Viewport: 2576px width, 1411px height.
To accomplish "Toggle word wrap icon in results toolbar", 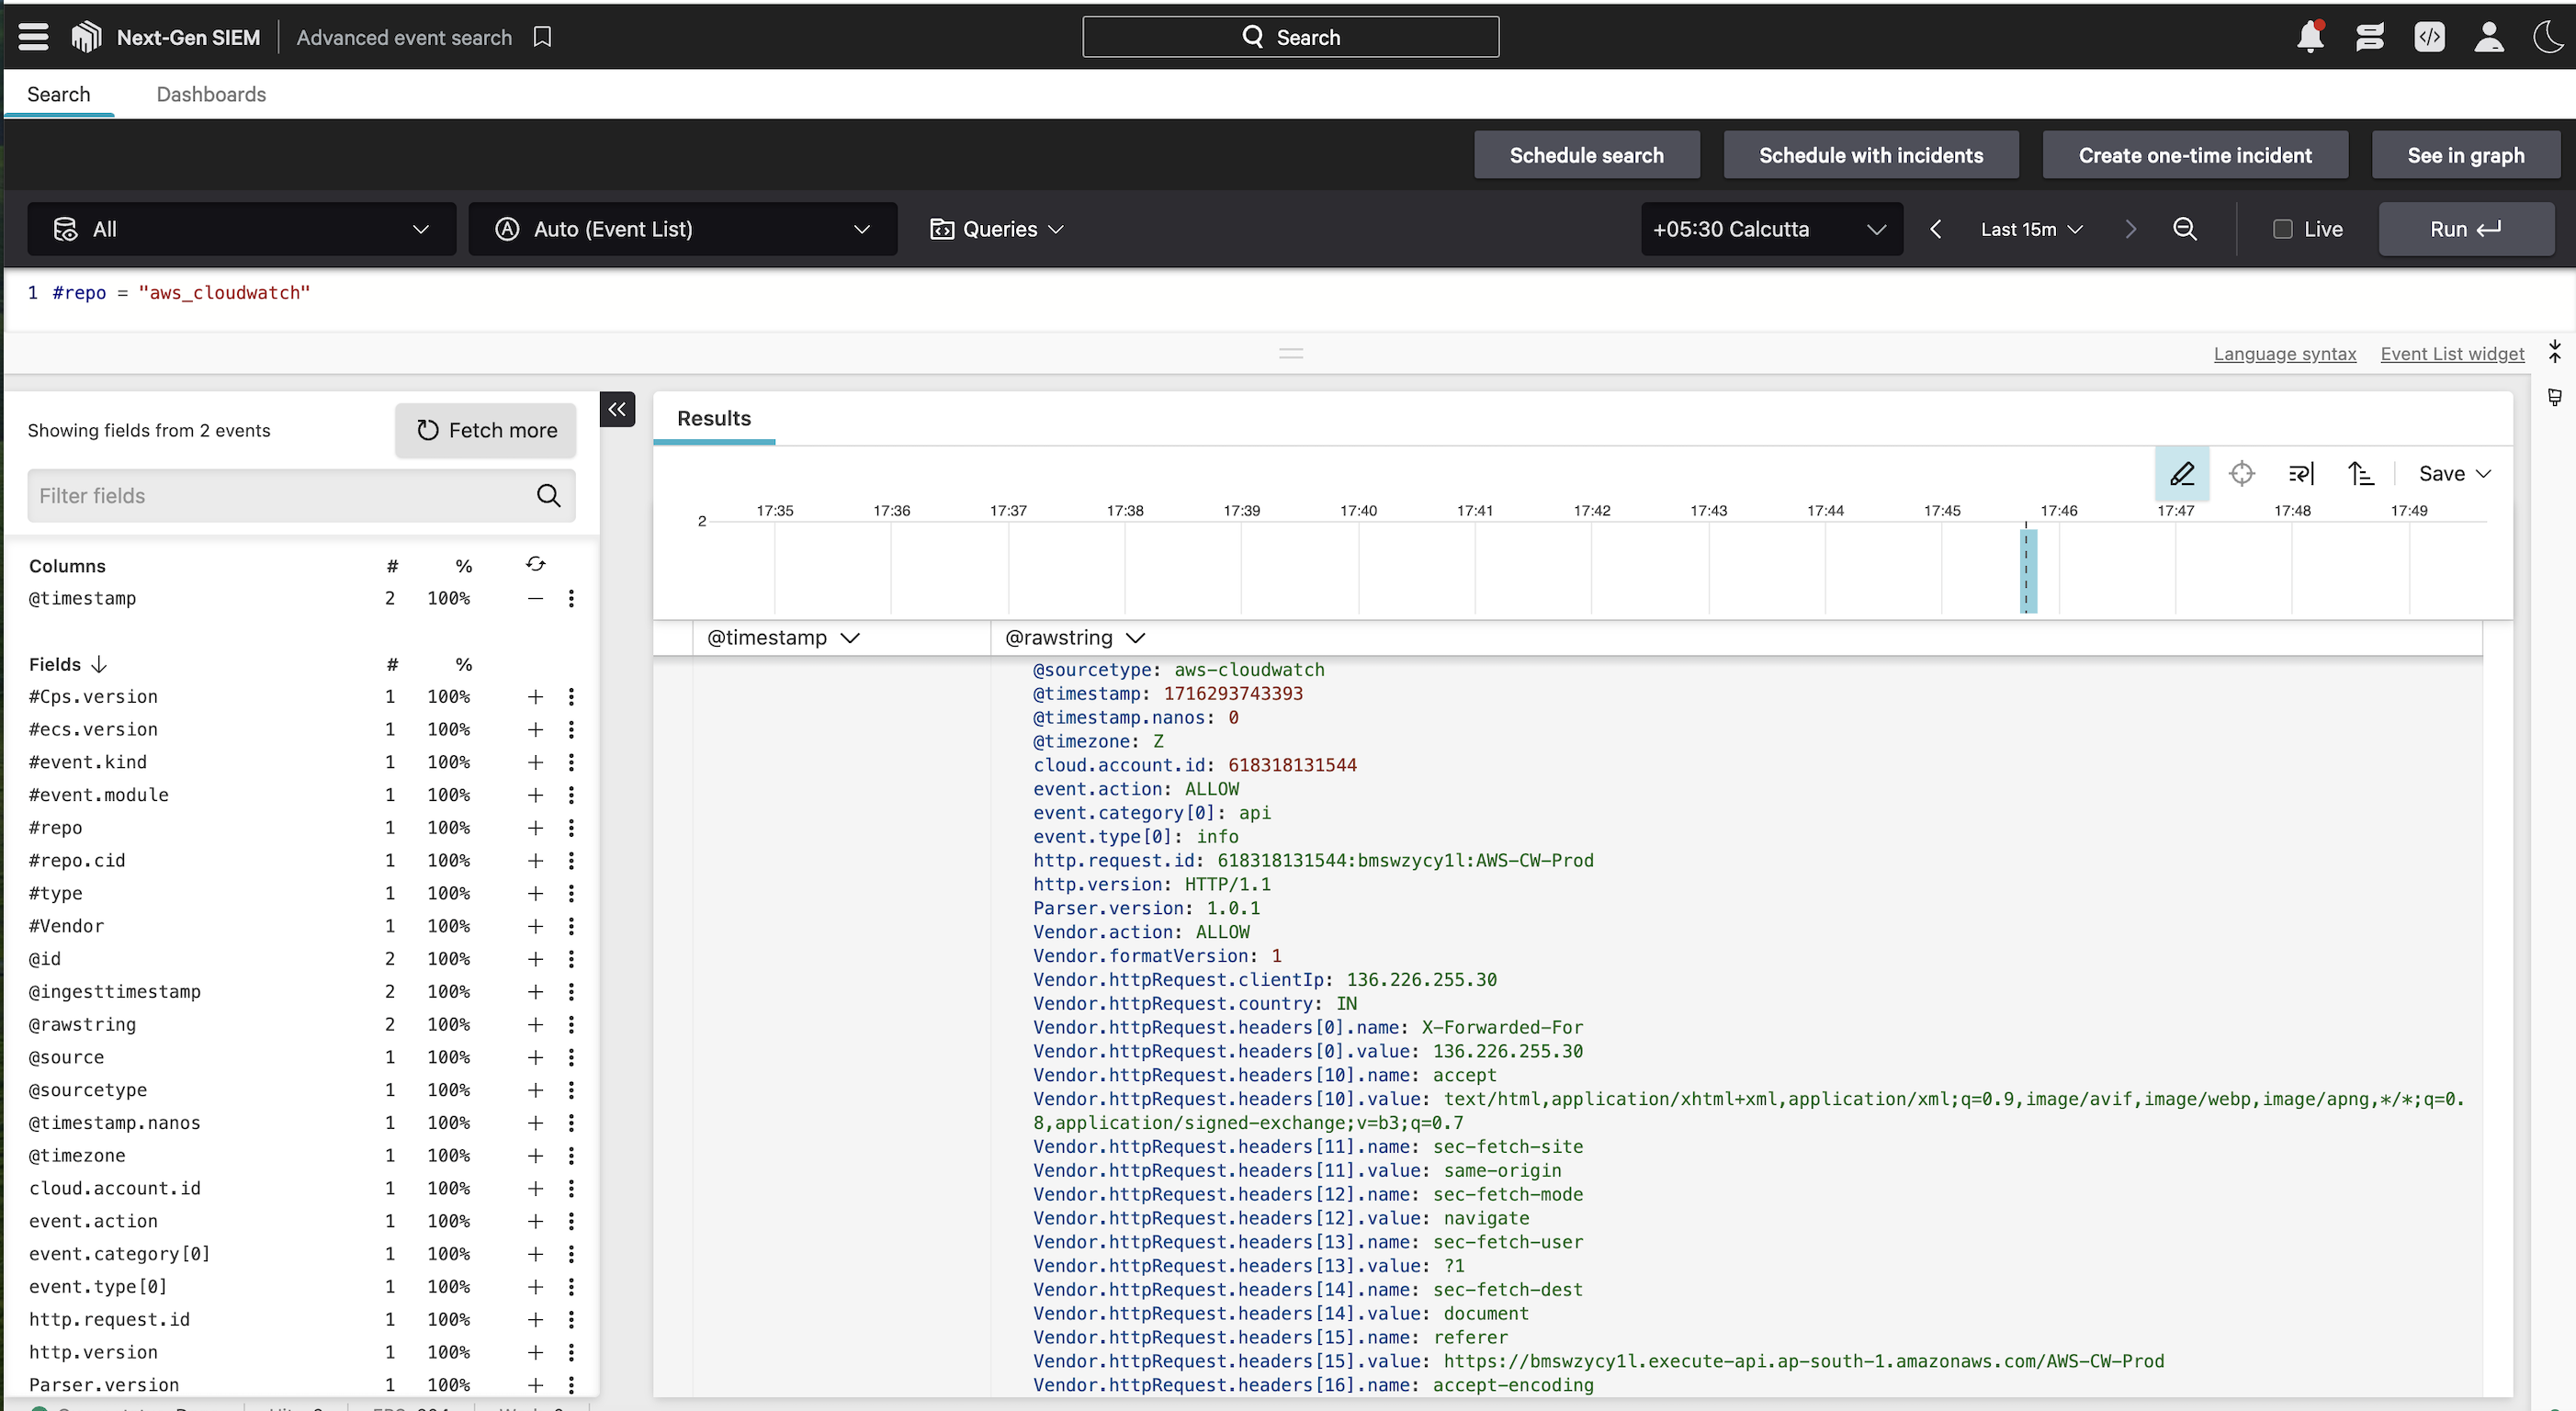I will click(2301, 473).
